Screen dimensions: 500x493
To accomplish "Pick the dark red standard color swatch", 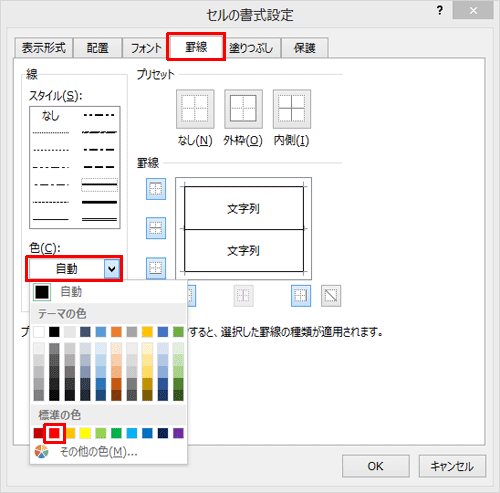I will pyautogui.click(x=39, y=433).
